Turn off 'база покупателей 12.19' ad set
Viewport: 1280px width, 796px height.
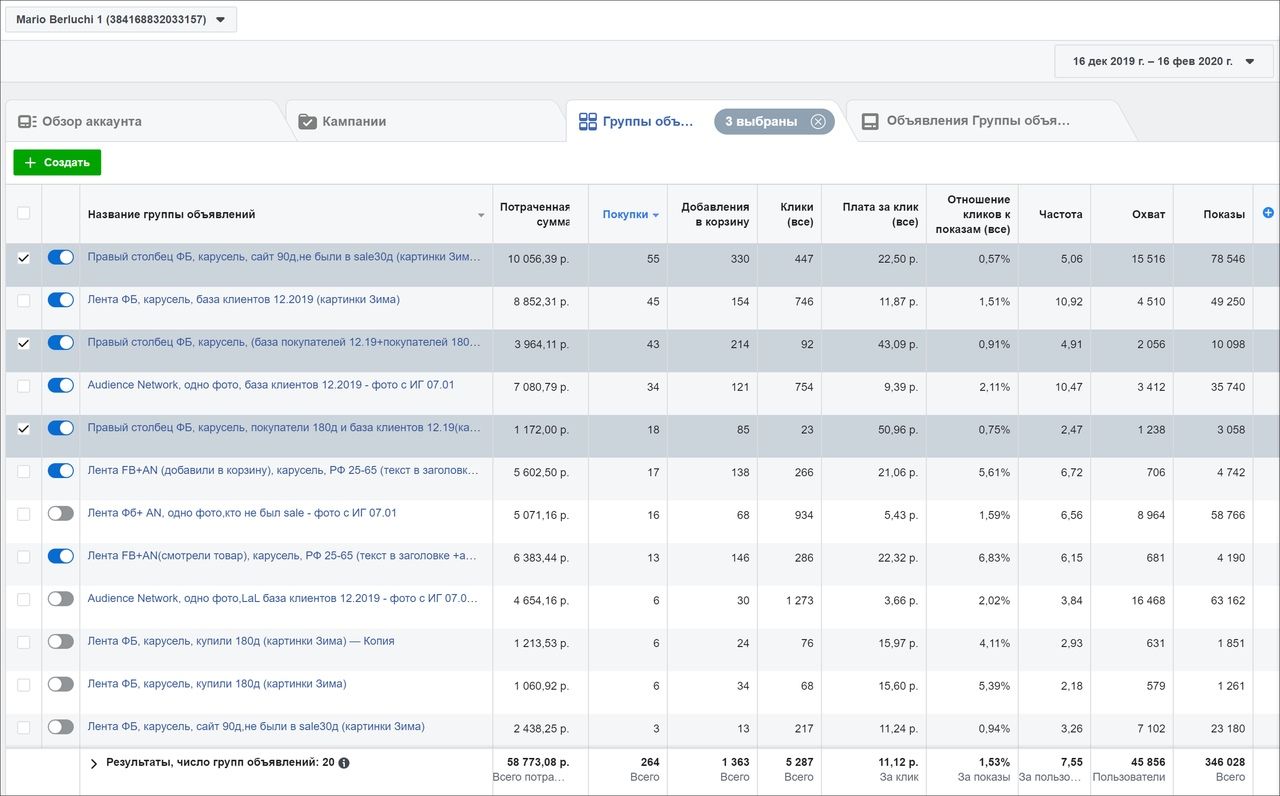pyautogui.click(x=61, y=343)
